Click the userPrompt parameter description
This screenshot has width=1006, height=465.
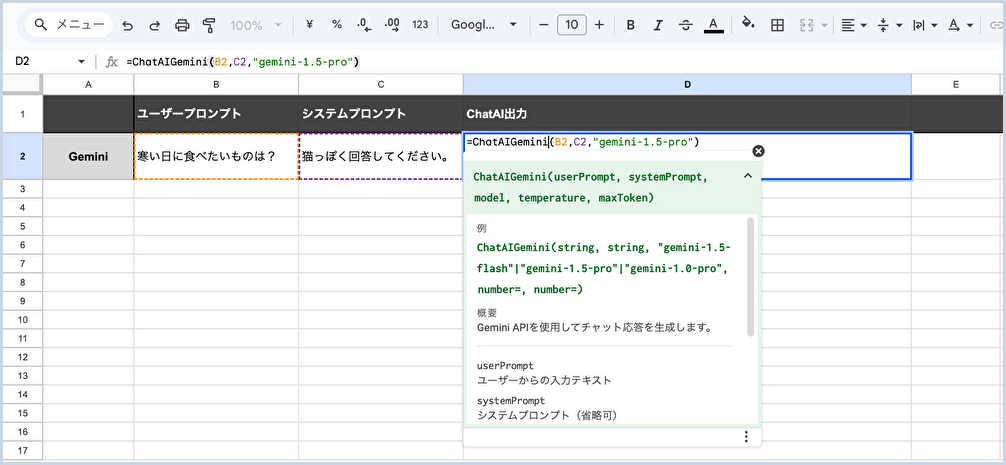544,380
